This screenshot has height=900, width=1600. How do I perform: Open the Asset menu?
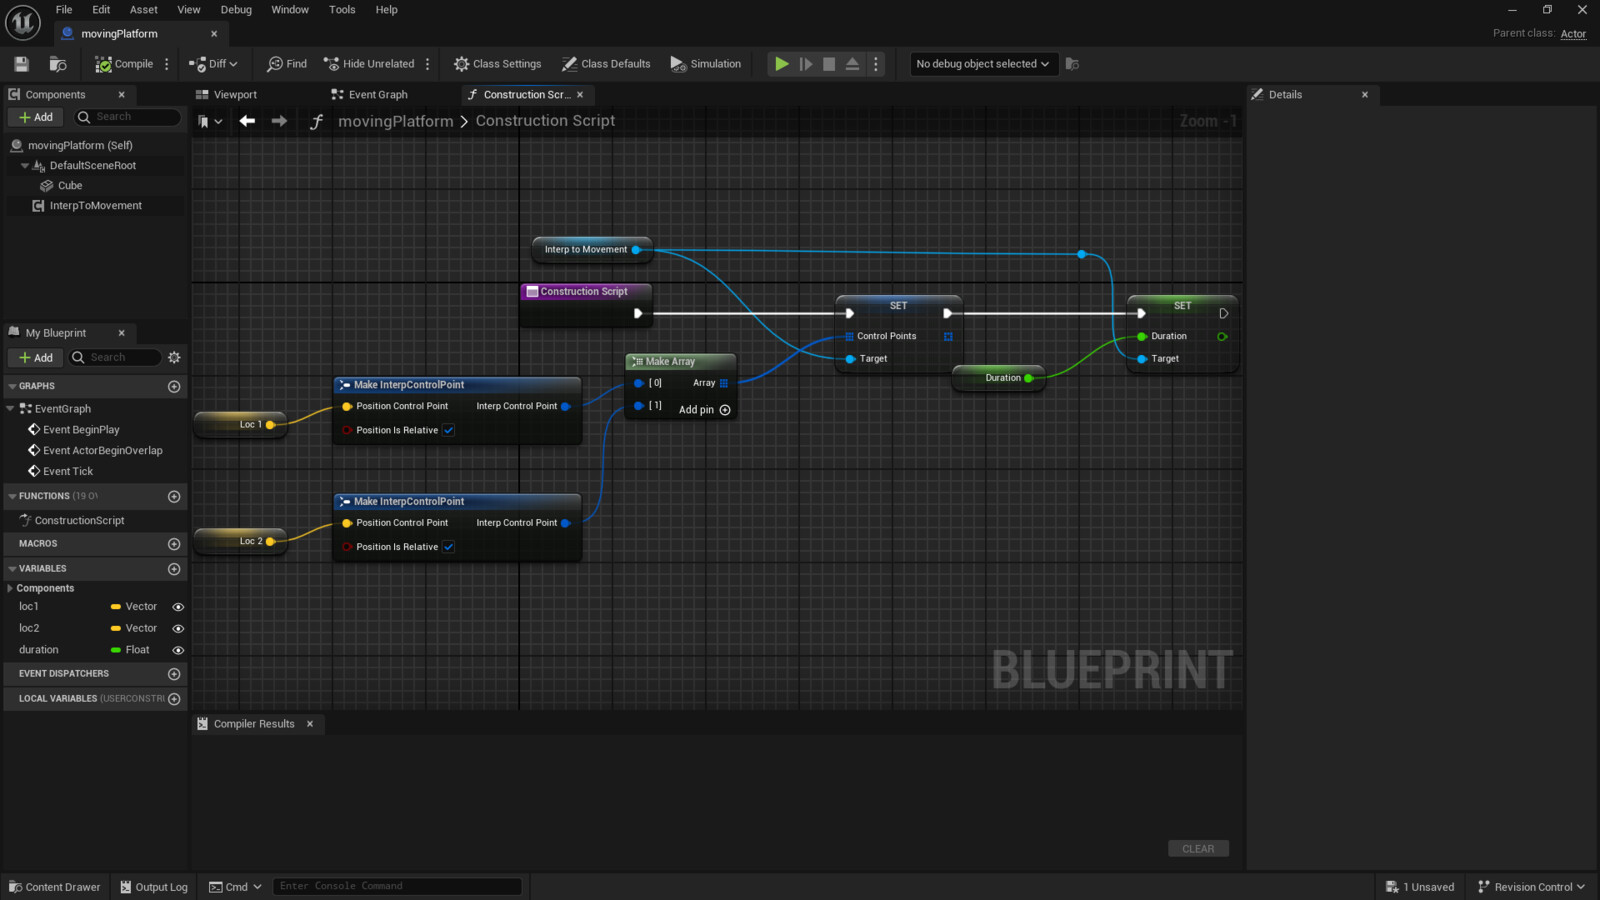[144, 10]
